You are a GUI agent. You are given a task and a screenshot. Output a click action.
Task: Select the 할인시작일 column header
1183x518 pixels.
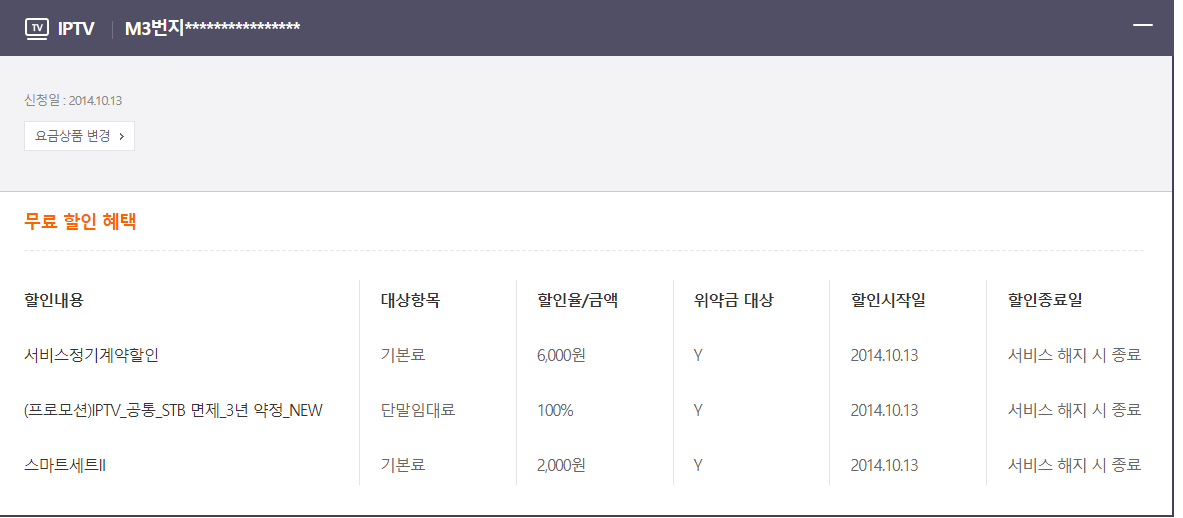tap(888, 299)
